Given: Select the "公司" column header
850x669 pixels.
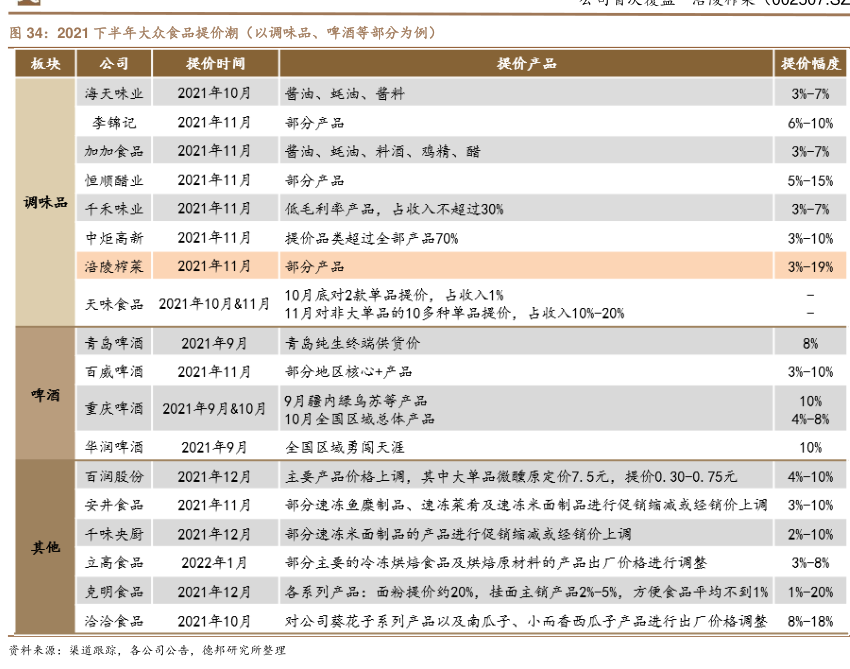Looking at the screenshot, I should [114, 64].
